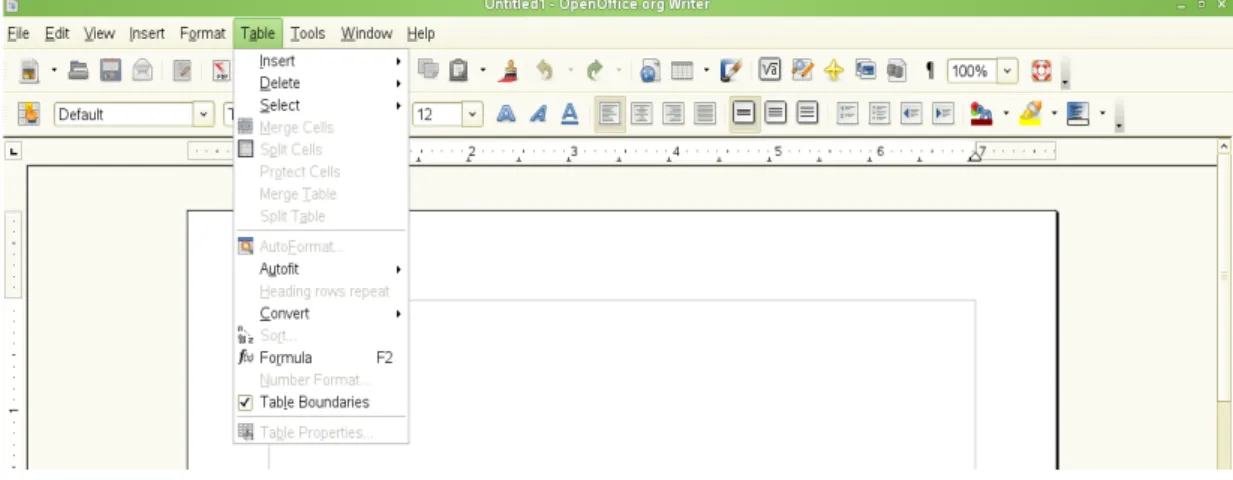Open the Gallery icon
The width and height of the screenshot is (1233, 480).
coord(865,71)
